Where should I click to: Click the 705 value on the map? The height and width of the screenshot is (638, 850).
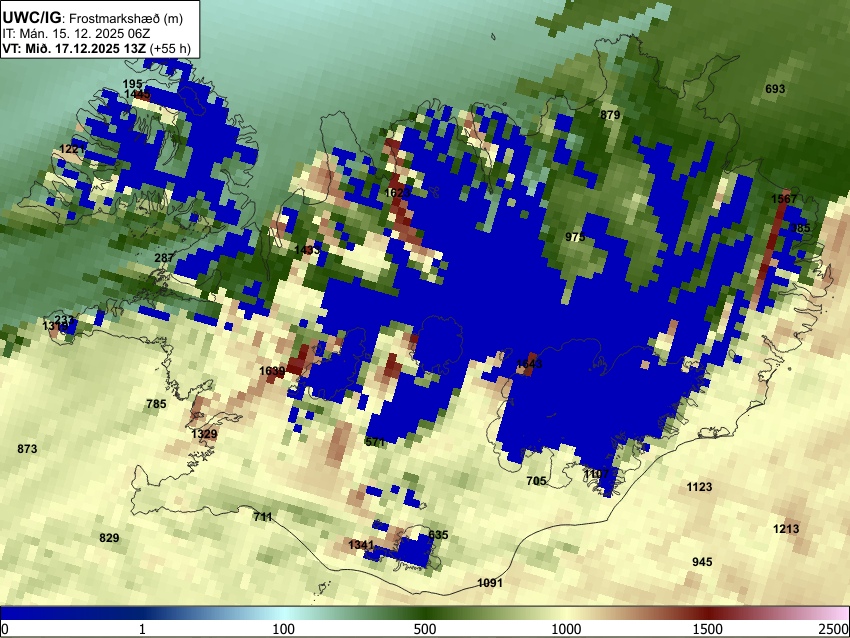536,481
